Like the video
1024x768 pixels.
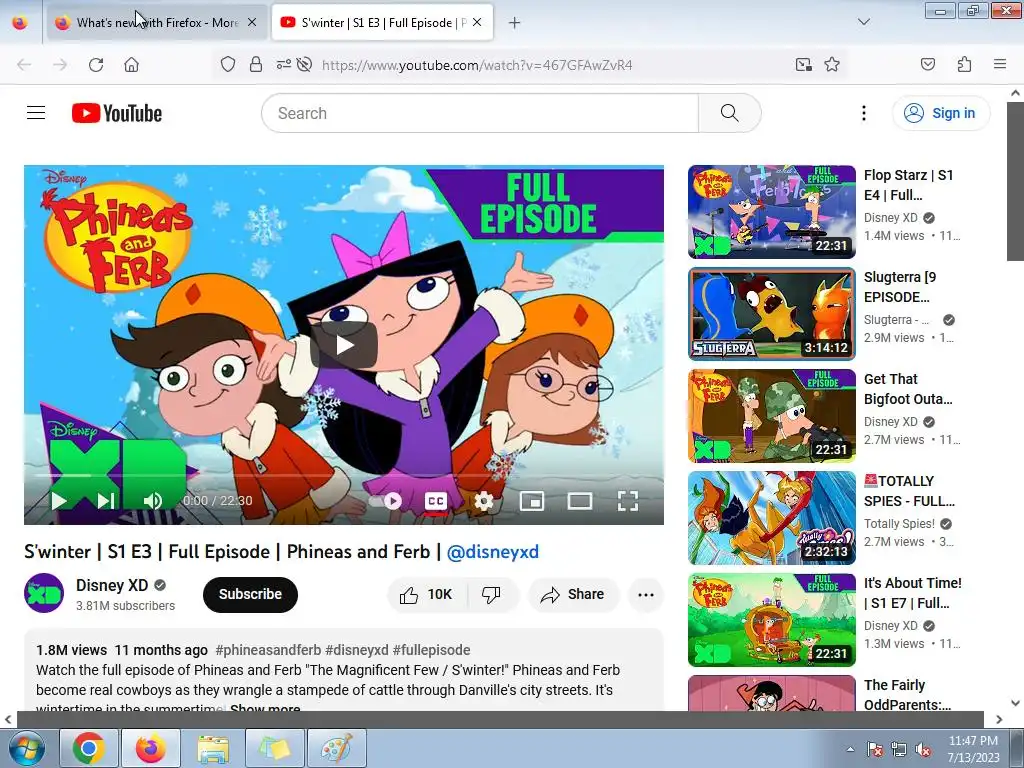(426, 594)
